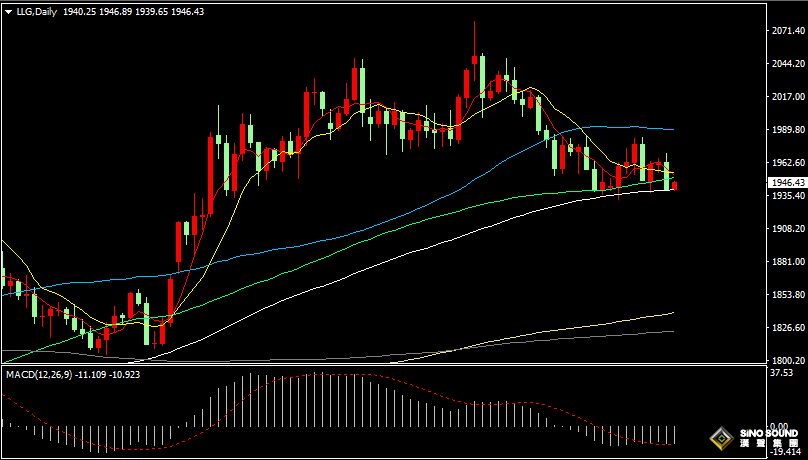Select the MACD(12,26,9) indicator label
The image size is (808, 460).
pyautogui.click(x=39, y=374)
